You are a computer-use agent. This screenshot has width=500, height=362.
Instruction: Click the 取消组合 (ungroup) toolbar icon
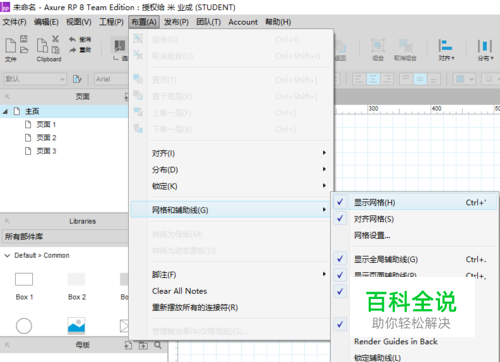click(x=406, y=46)
